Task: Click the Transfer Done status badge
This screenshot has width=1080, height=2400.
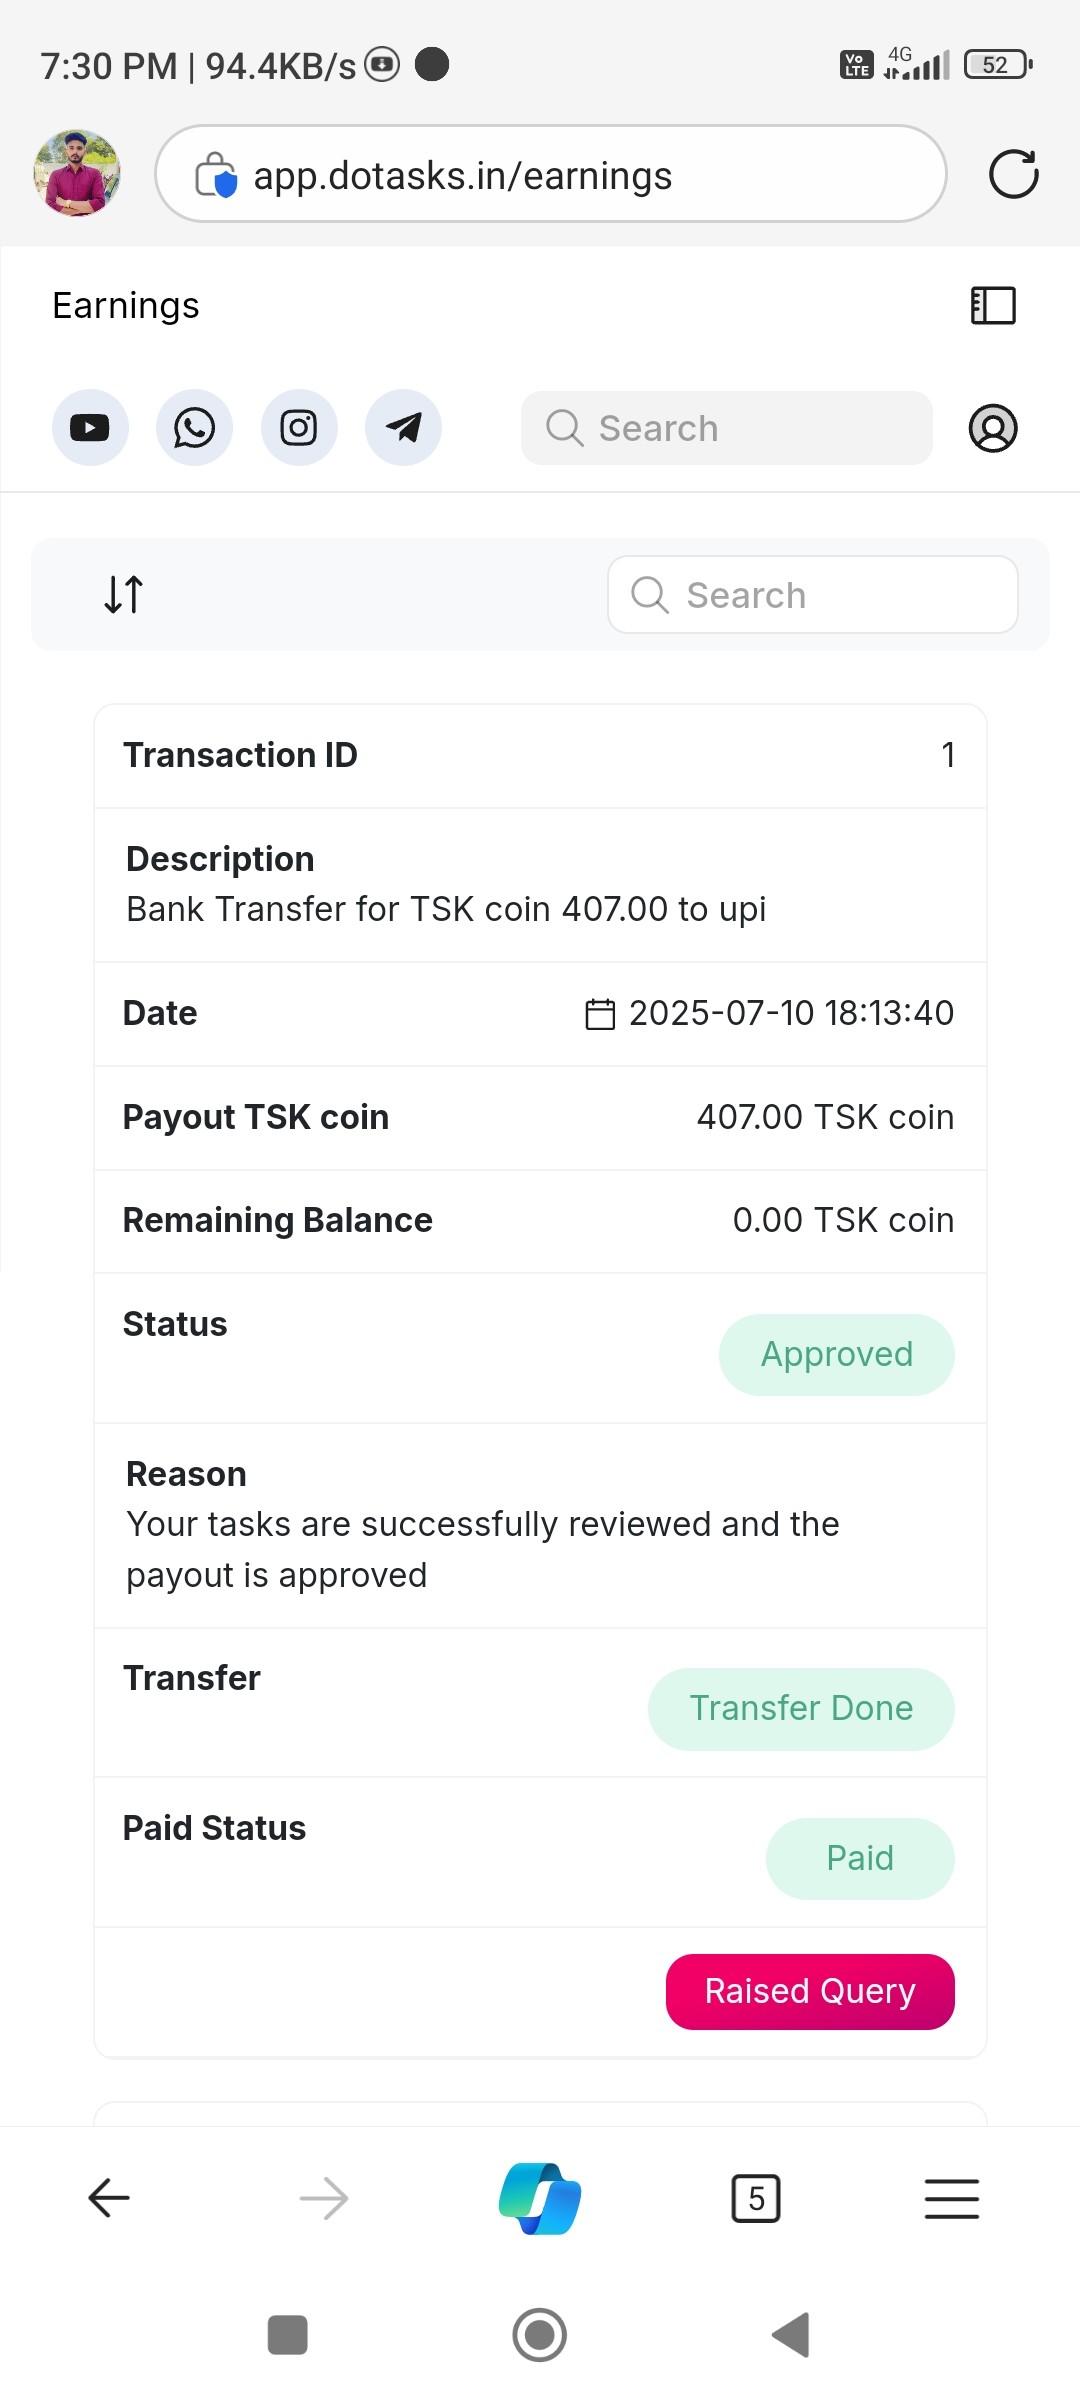Action: (801, 1708)
